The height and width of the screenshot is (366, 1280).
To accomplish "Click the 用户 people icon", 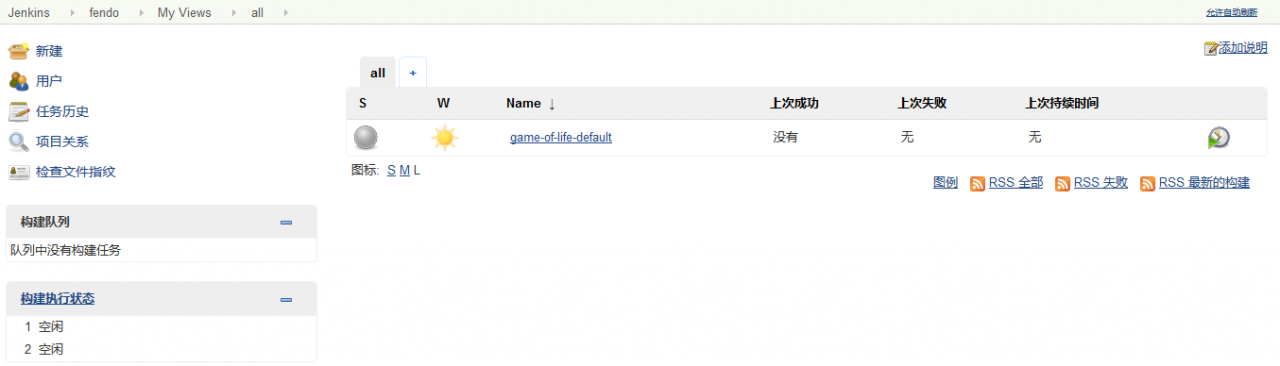I will (x=19, y=81).
